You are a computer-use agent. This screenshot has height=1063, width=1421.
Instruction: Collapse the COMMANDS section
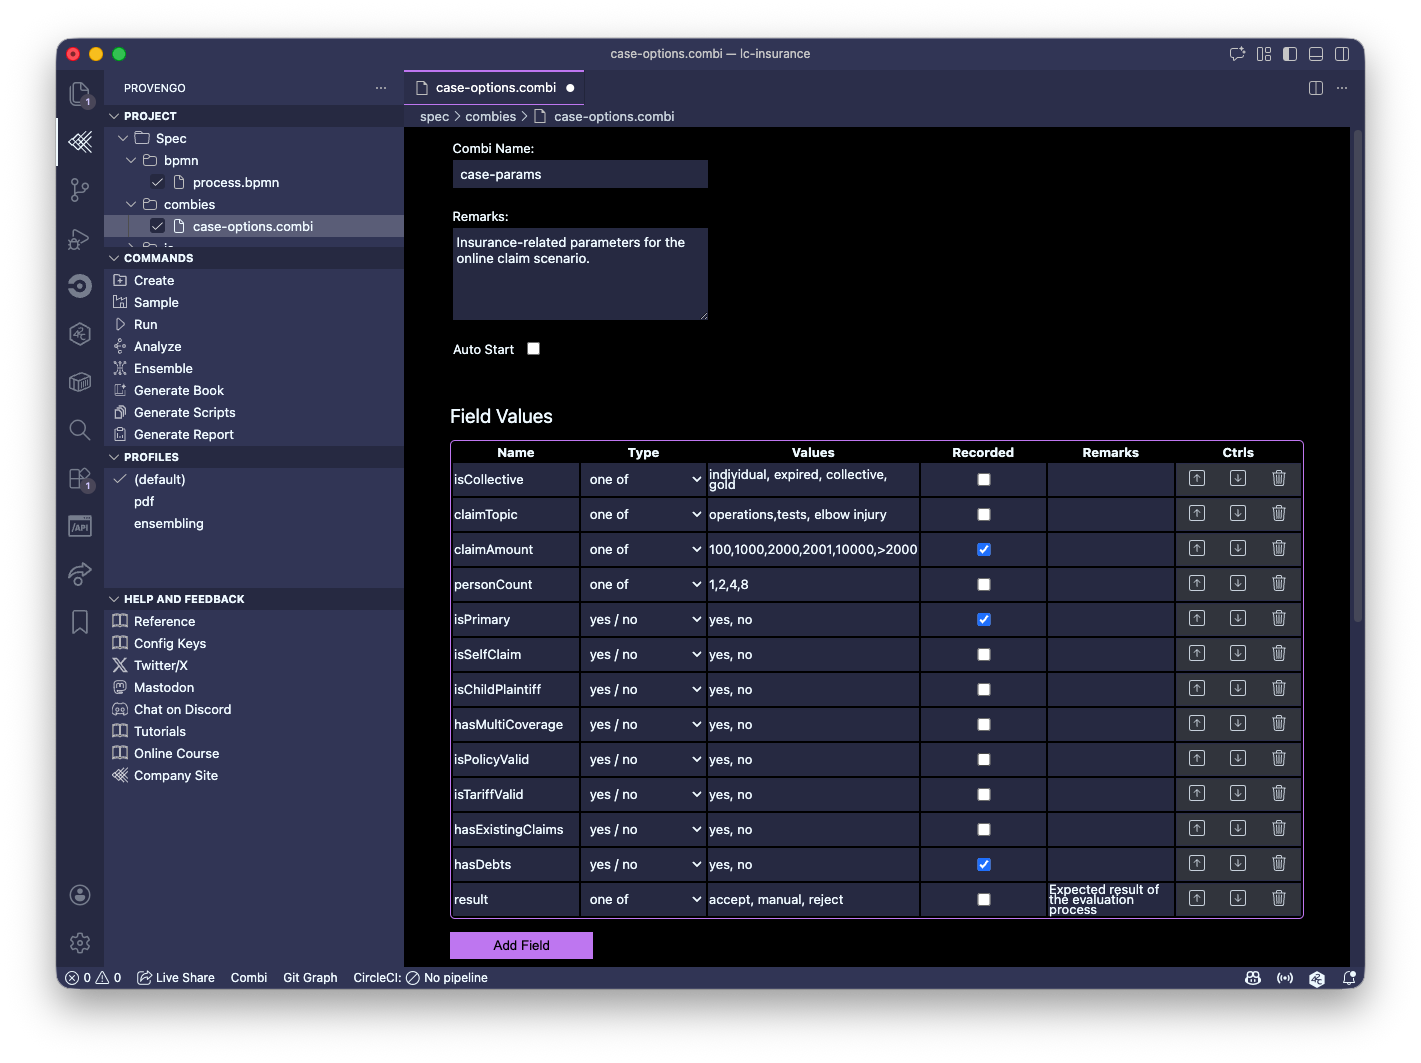click(x=159, y=258)
